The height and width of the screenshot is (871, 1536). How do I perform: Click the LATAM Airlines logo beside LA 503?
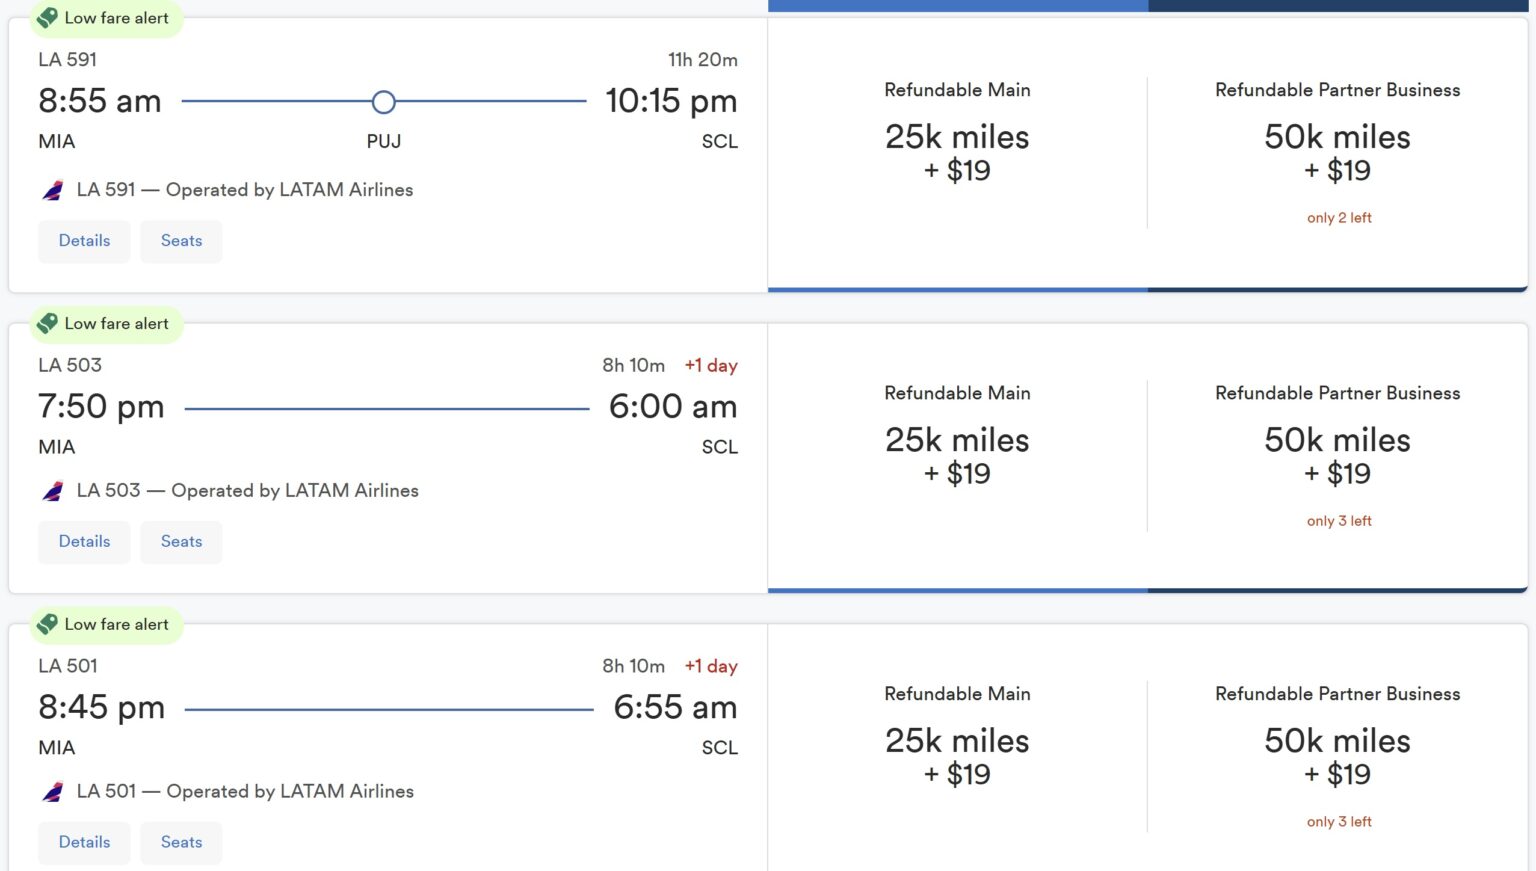[51, 490]
